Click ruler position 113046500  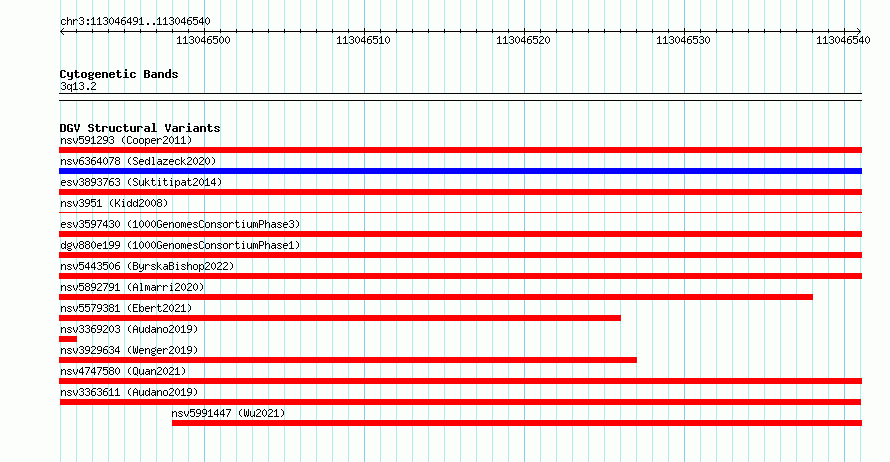203,40
